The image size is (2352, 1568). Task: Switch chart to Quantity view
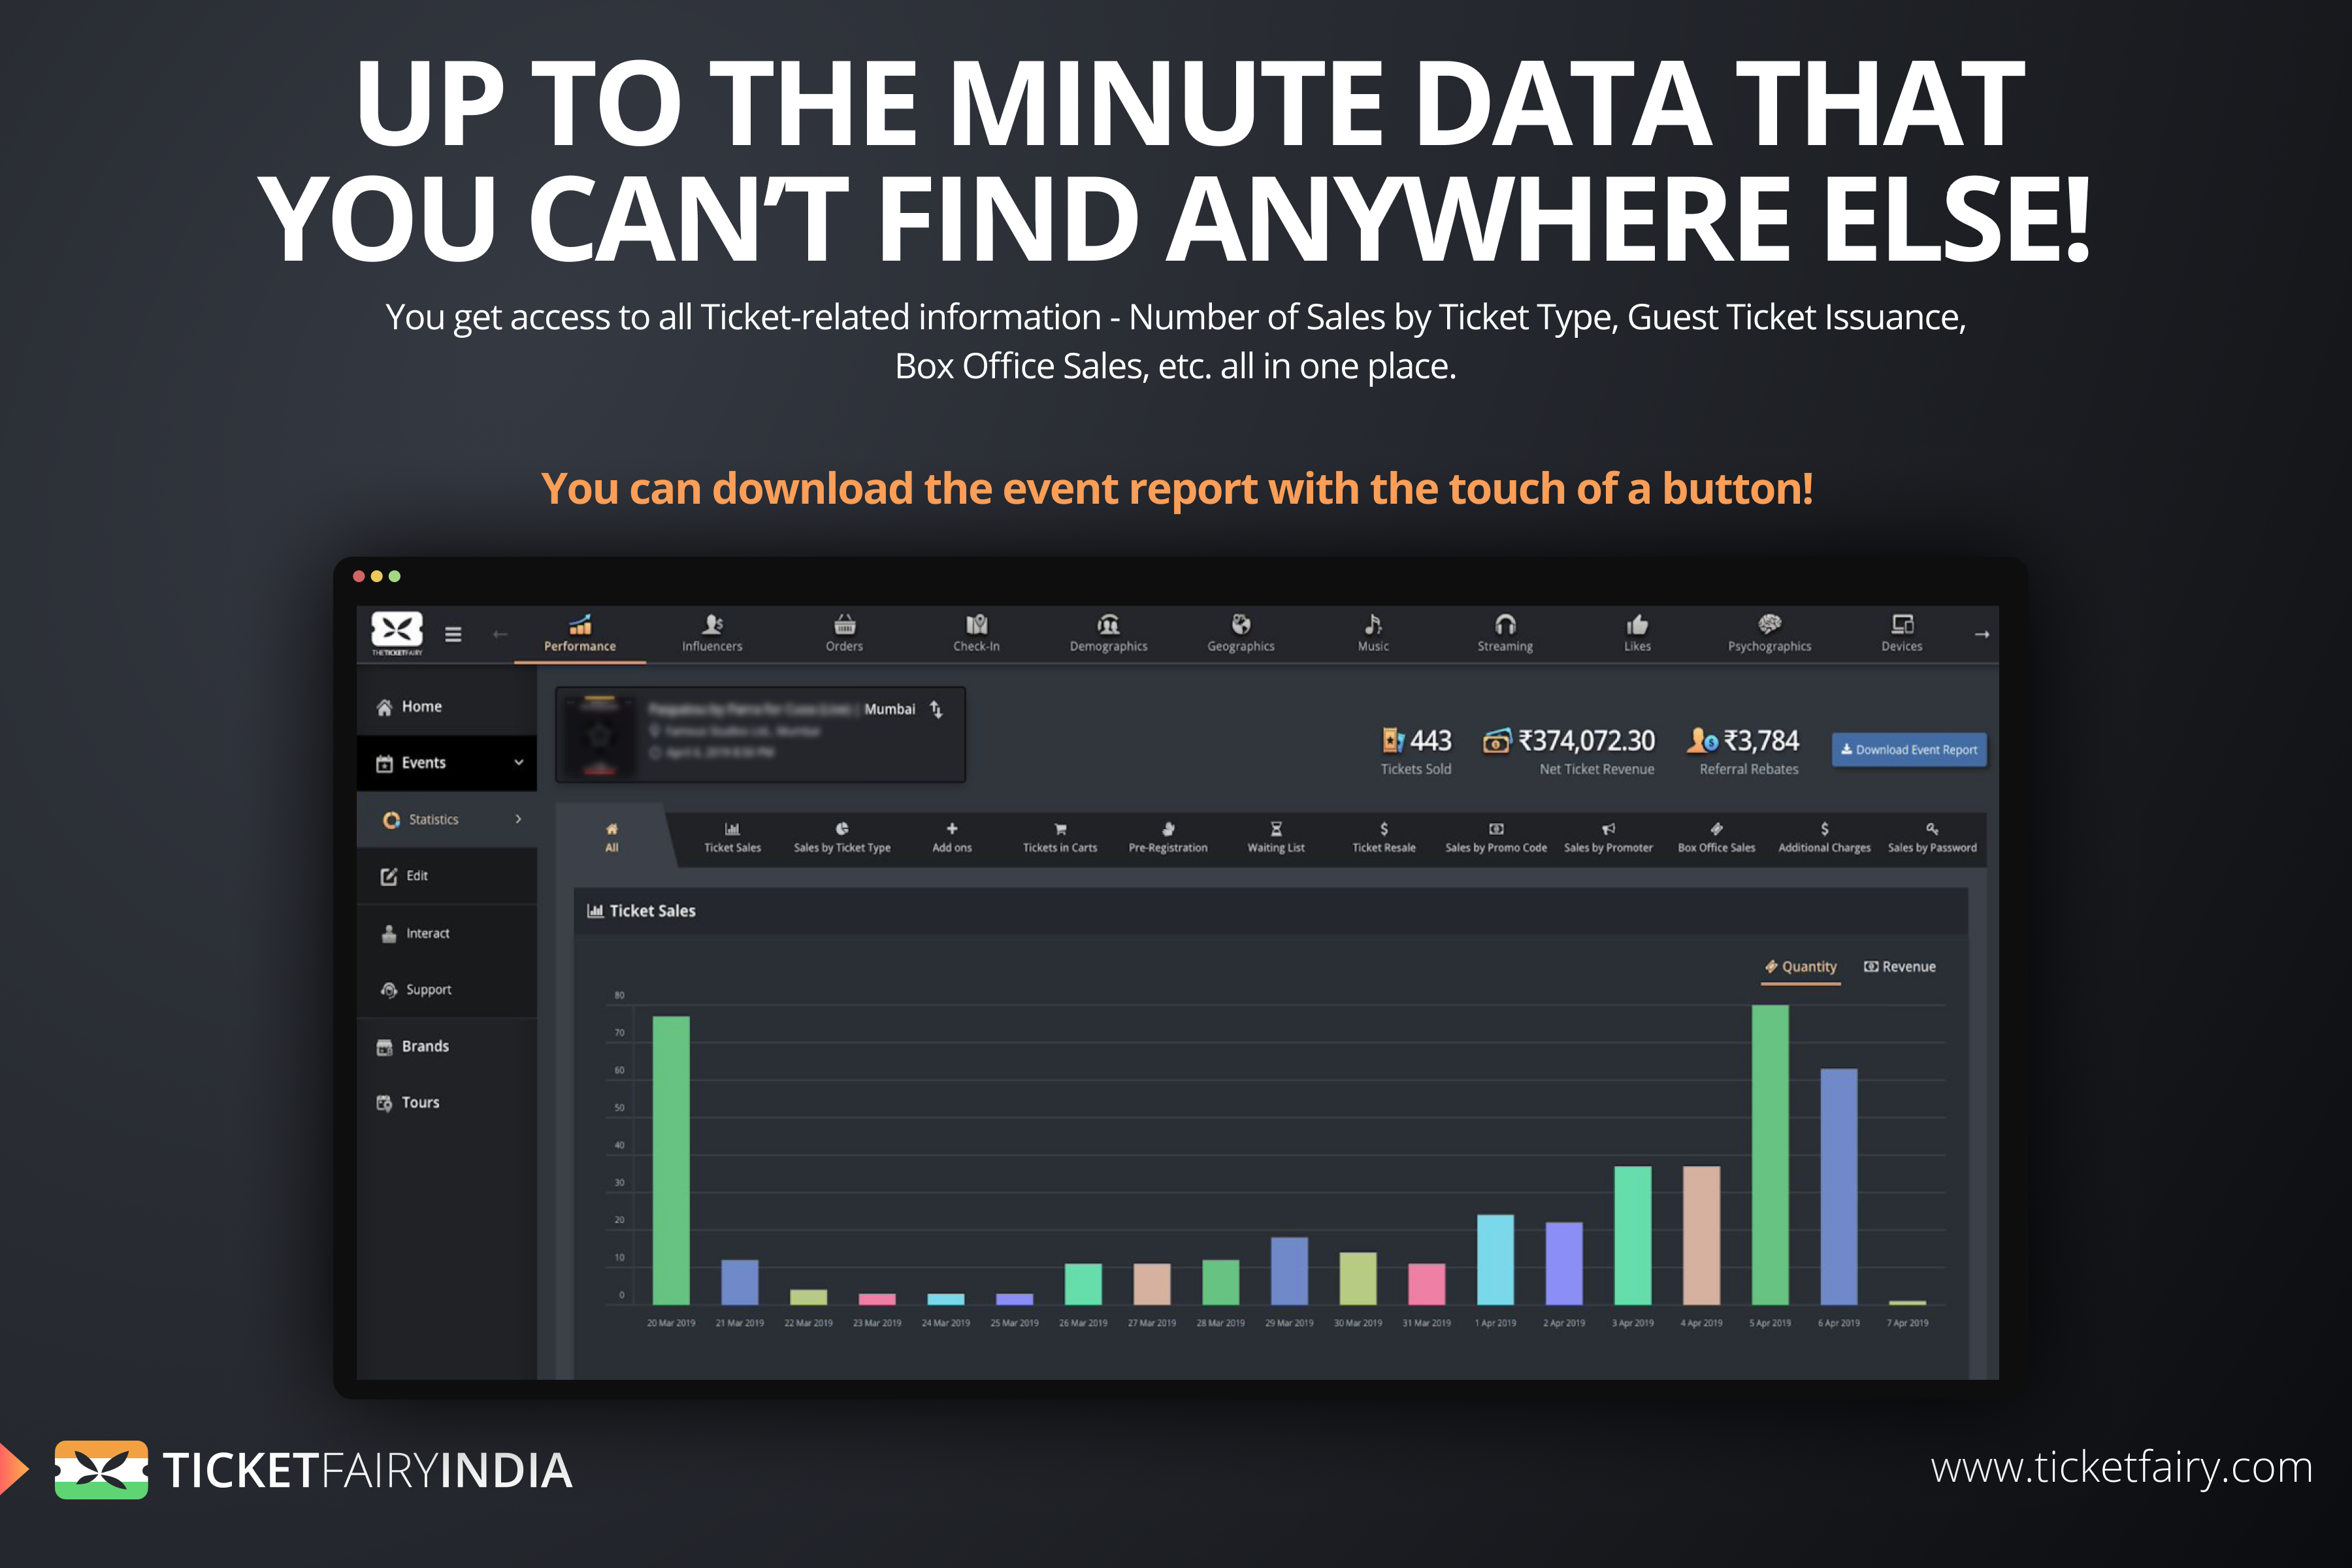point(1801,967)
